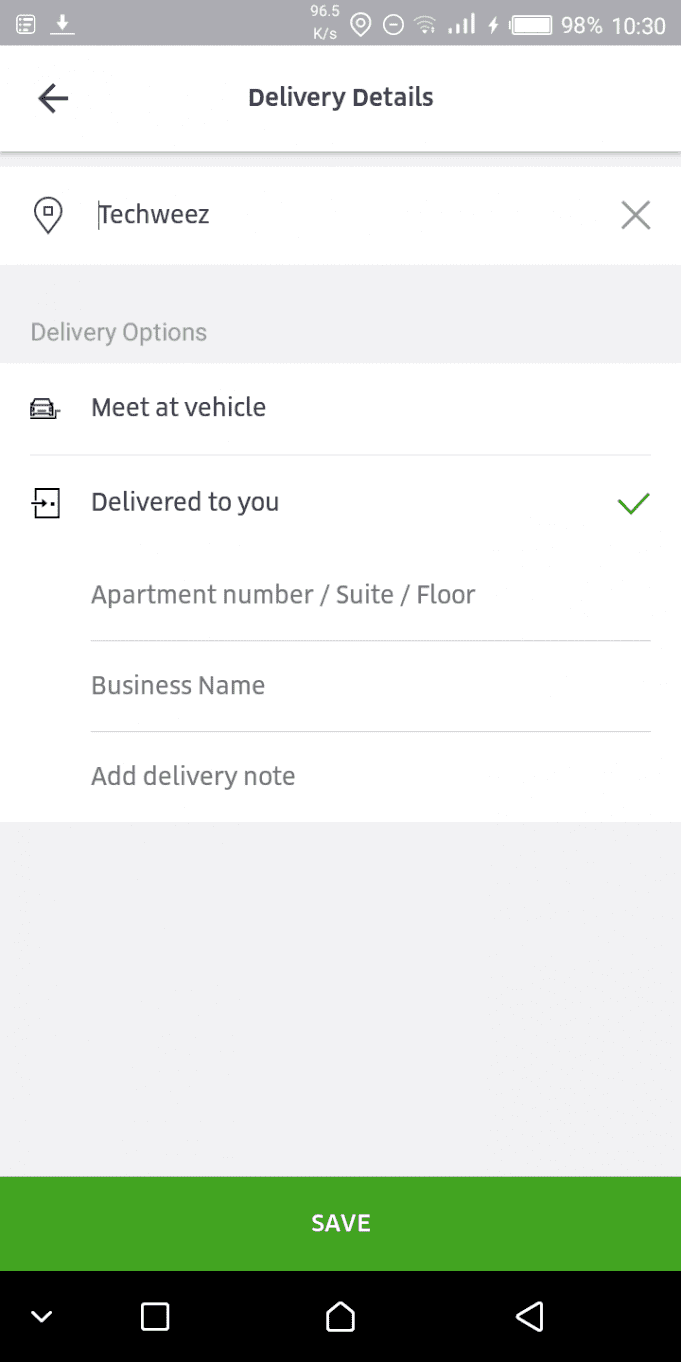Tap the download icon in status bar
This screenshot has height=1362, width=681.
pyautogui.click(x=63, y=23)
